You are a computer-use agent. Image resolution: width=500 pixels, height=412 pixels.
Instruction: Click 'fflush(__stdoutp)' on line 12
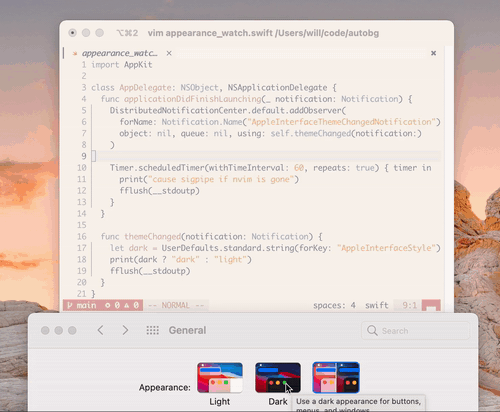click(159, 191)
